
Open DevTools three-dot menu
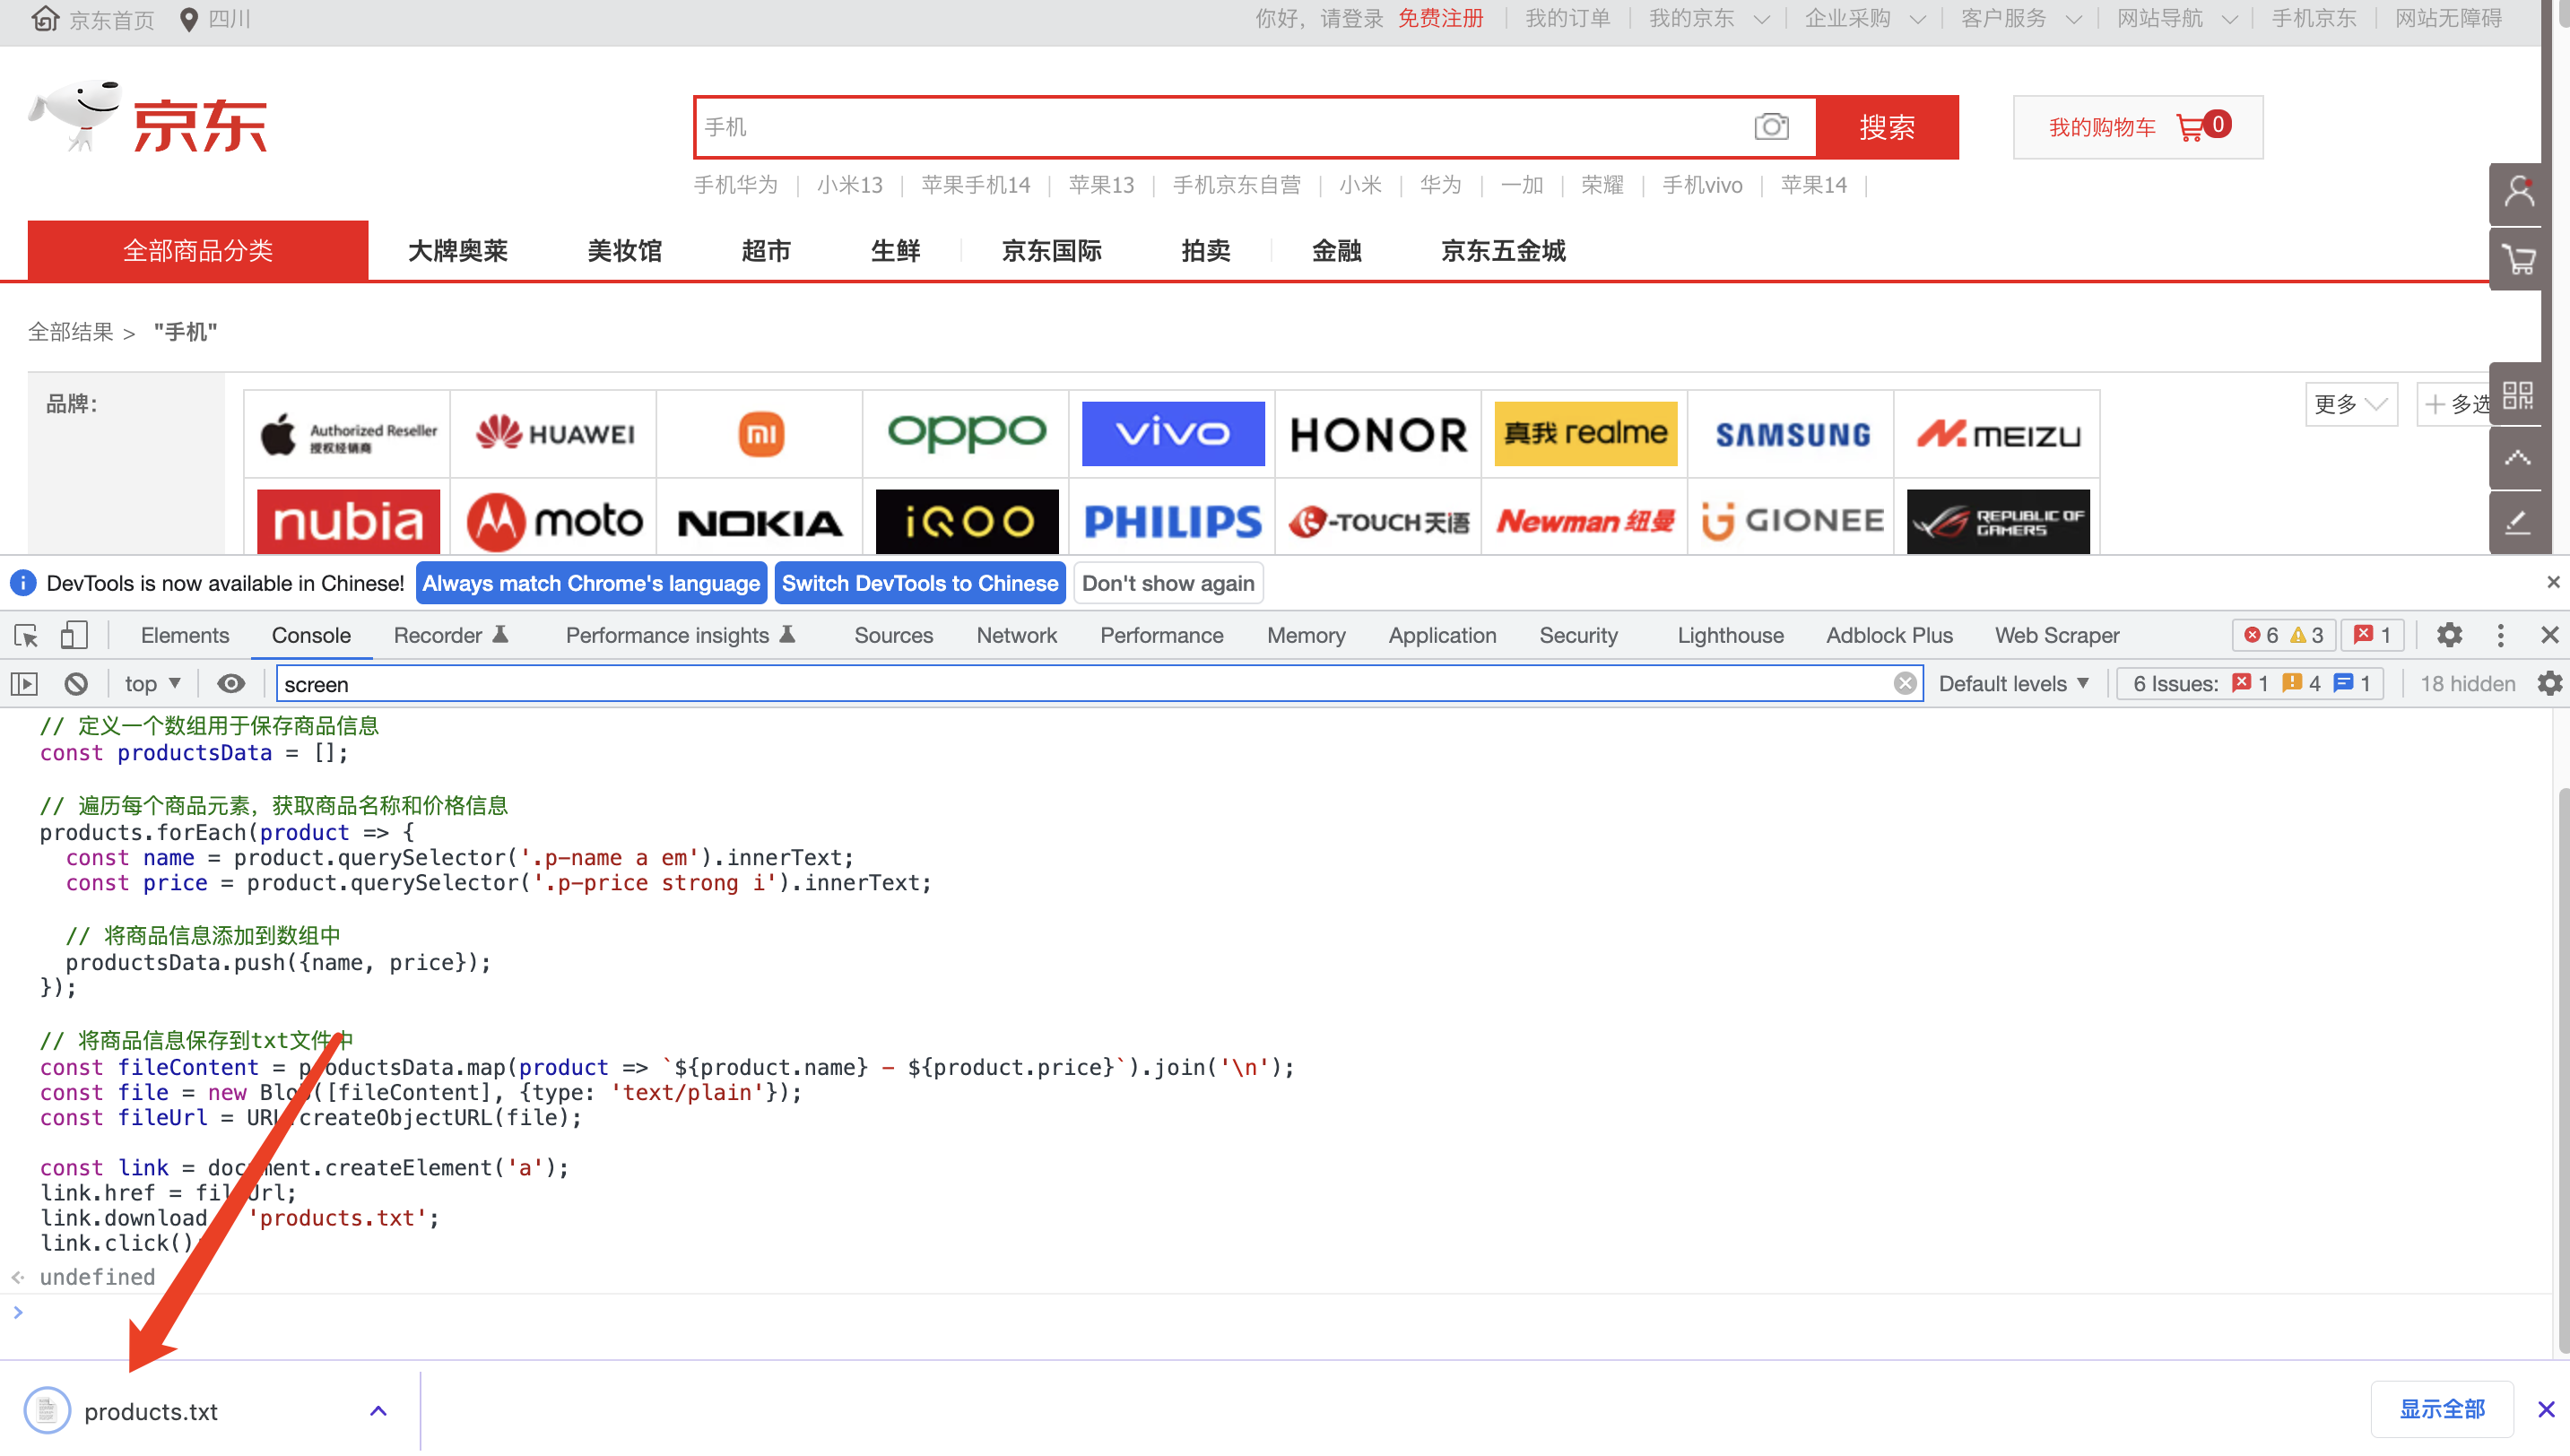(2500, 636)
